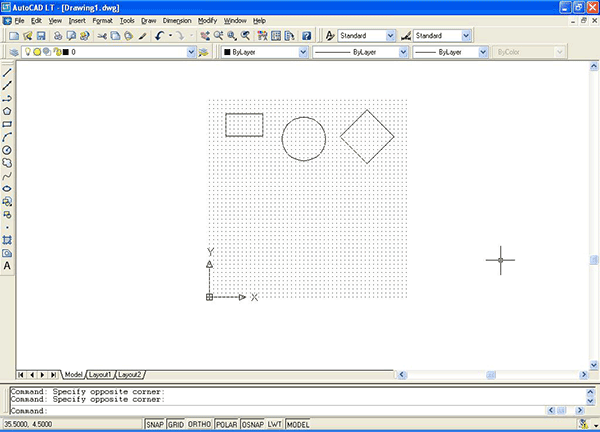Image resolution: width=600 pixels, height=432 pixels.
Task: Switch to the Layout1 tab
Action: (99, 375)
